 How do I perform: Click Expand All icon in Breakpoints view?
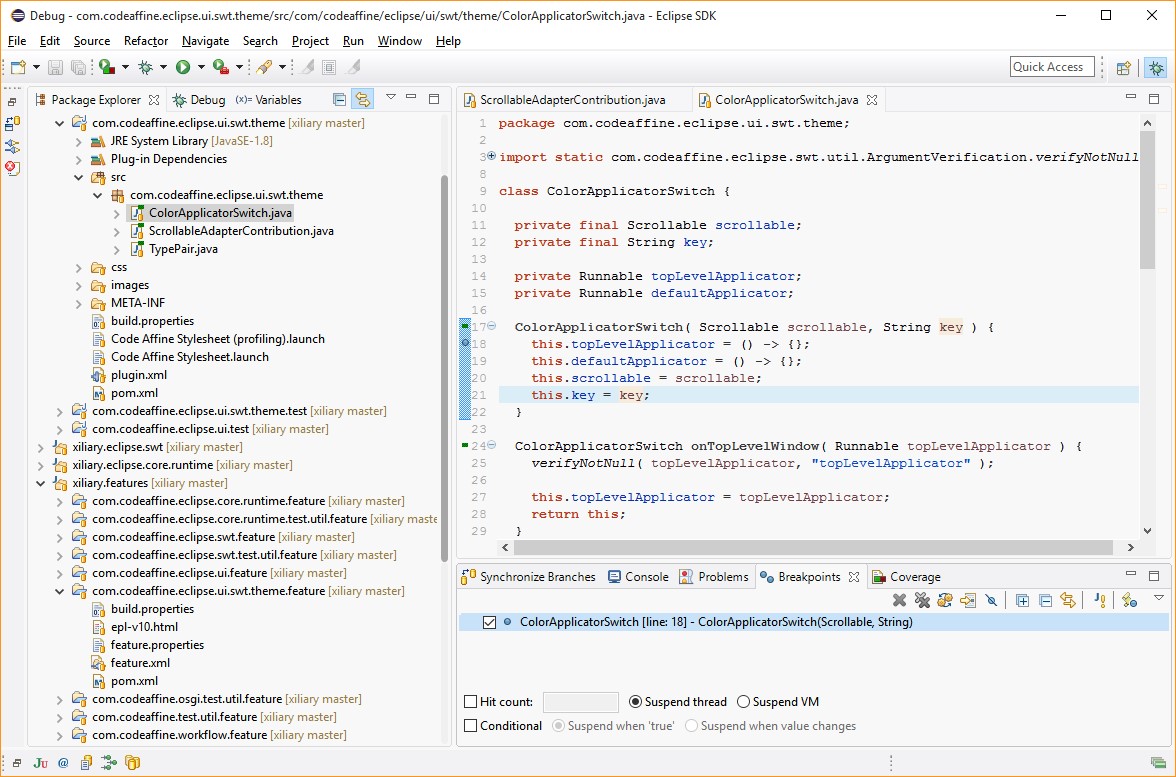coord(1022,600)
